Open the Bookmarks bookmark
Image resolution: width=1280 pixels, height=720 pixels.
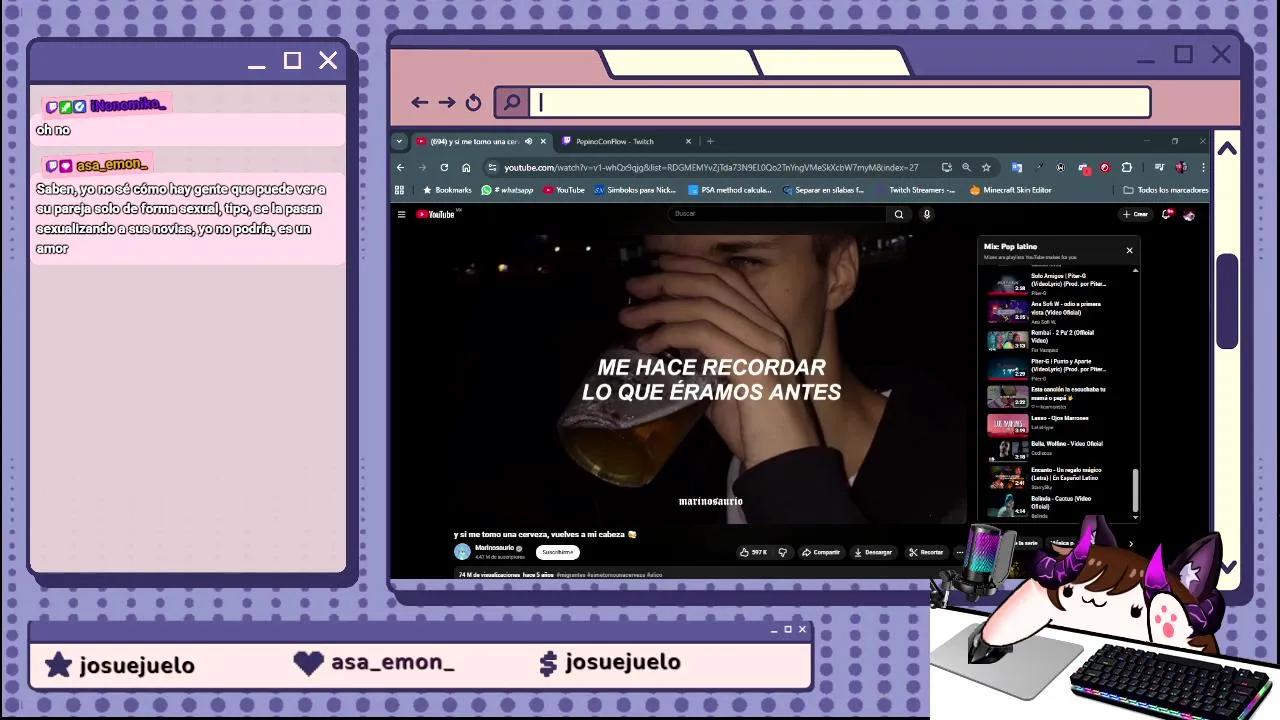(447, 190)
